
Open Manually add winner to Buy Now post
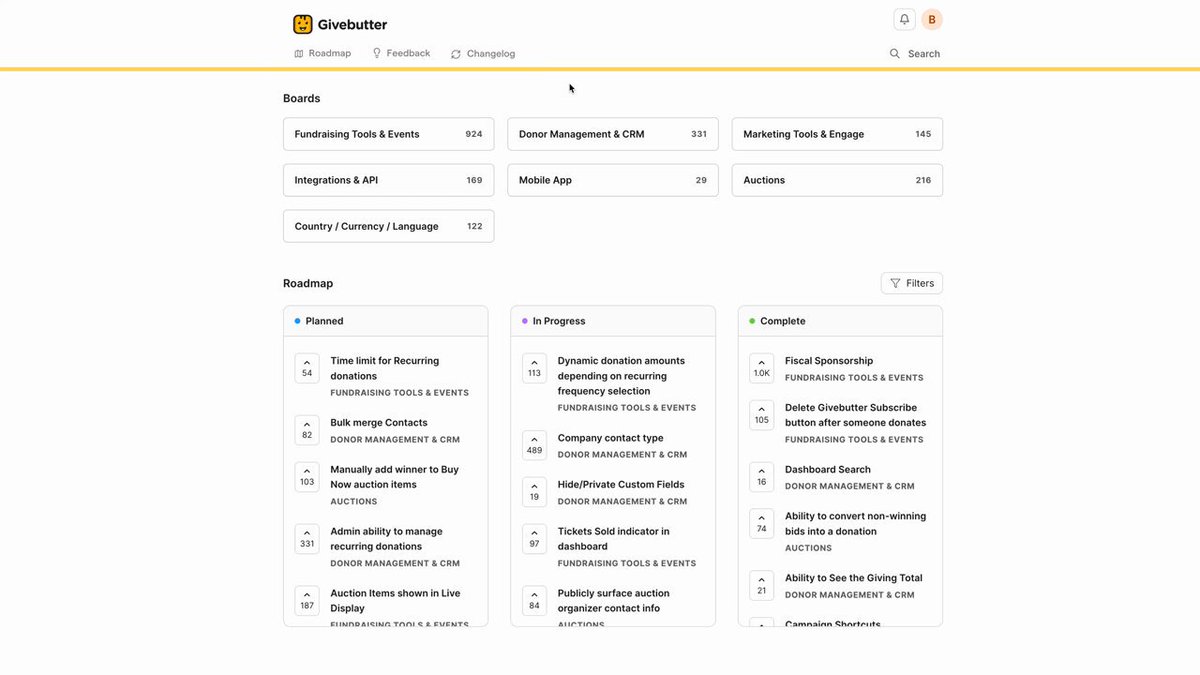click(394, 477)
